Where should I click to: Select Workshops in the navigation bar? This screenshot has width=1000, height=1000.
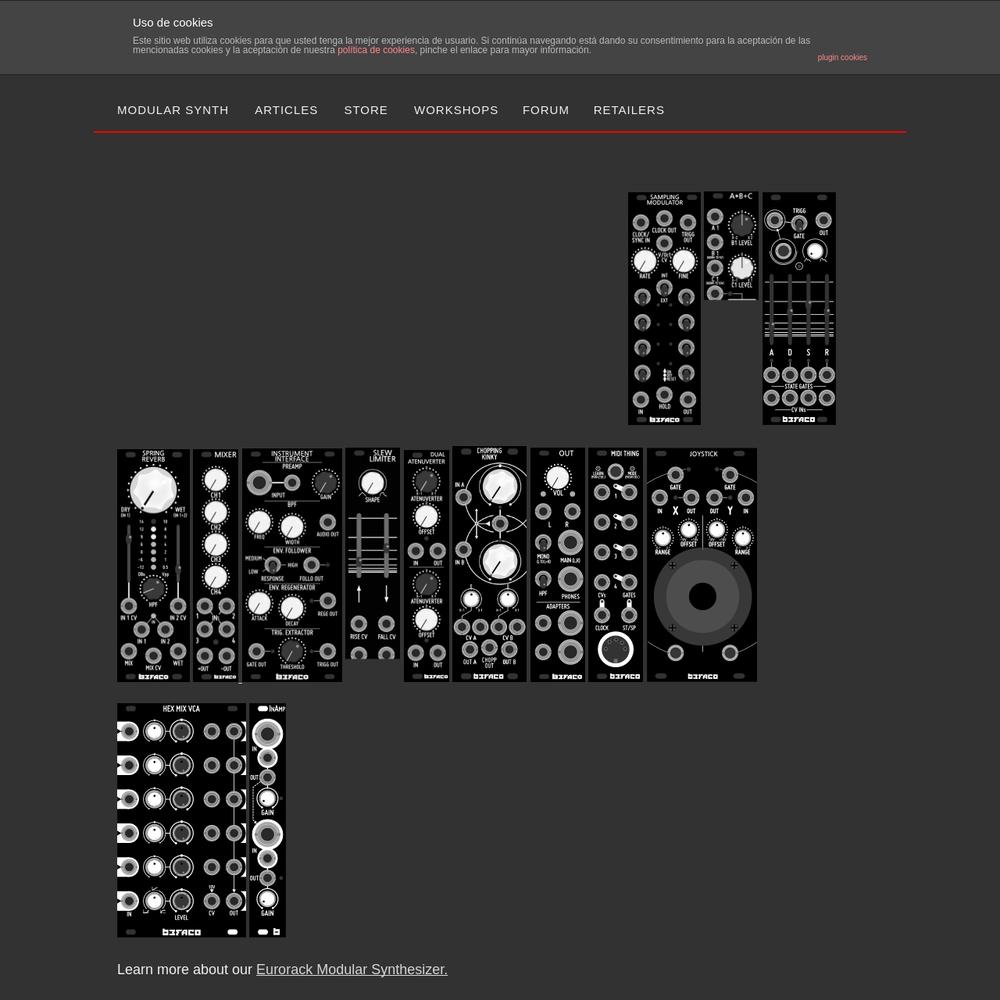[x=455, y=110]
